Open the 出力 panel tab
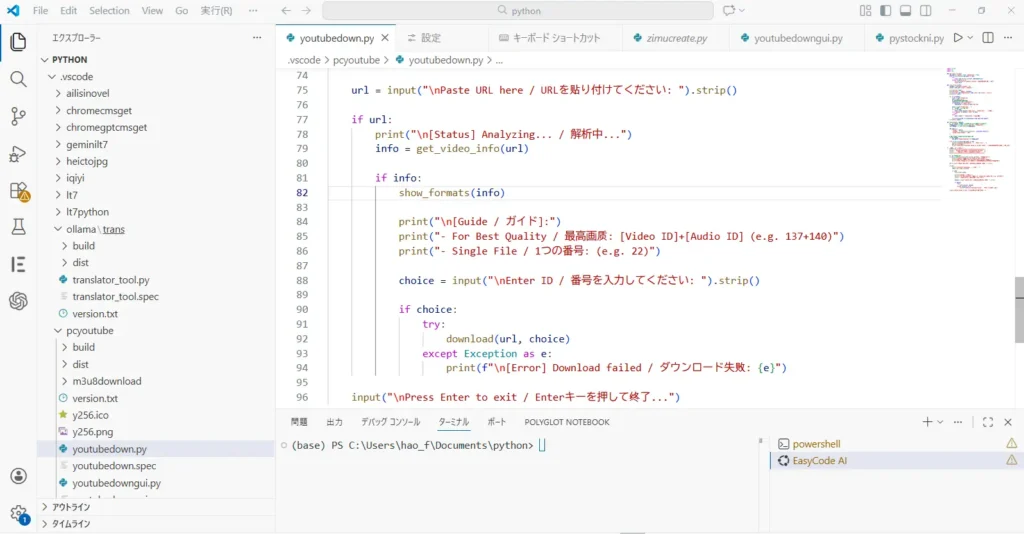The image size is (1024, 534). pyautogui.click(x=334, y=422)
